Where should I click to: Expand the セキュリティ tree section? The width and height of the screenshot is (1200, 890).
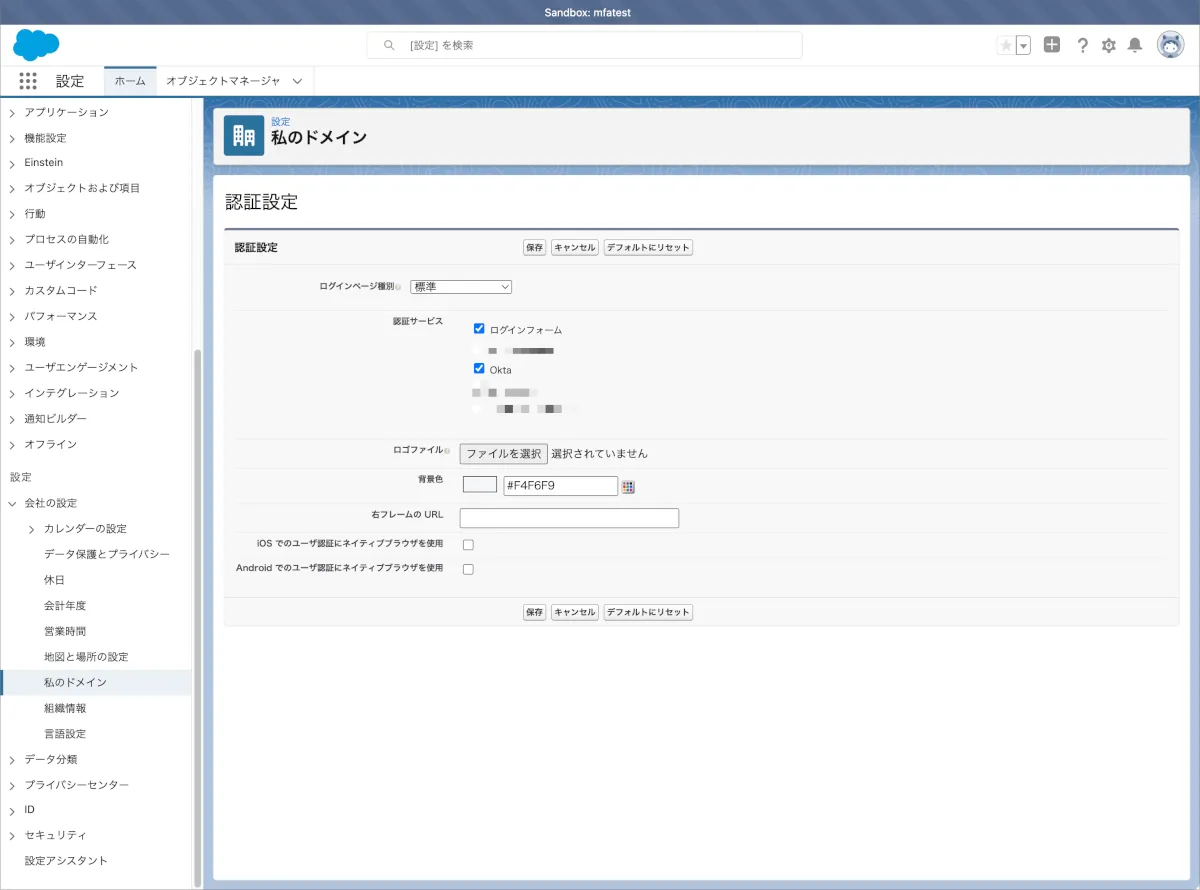12,835
